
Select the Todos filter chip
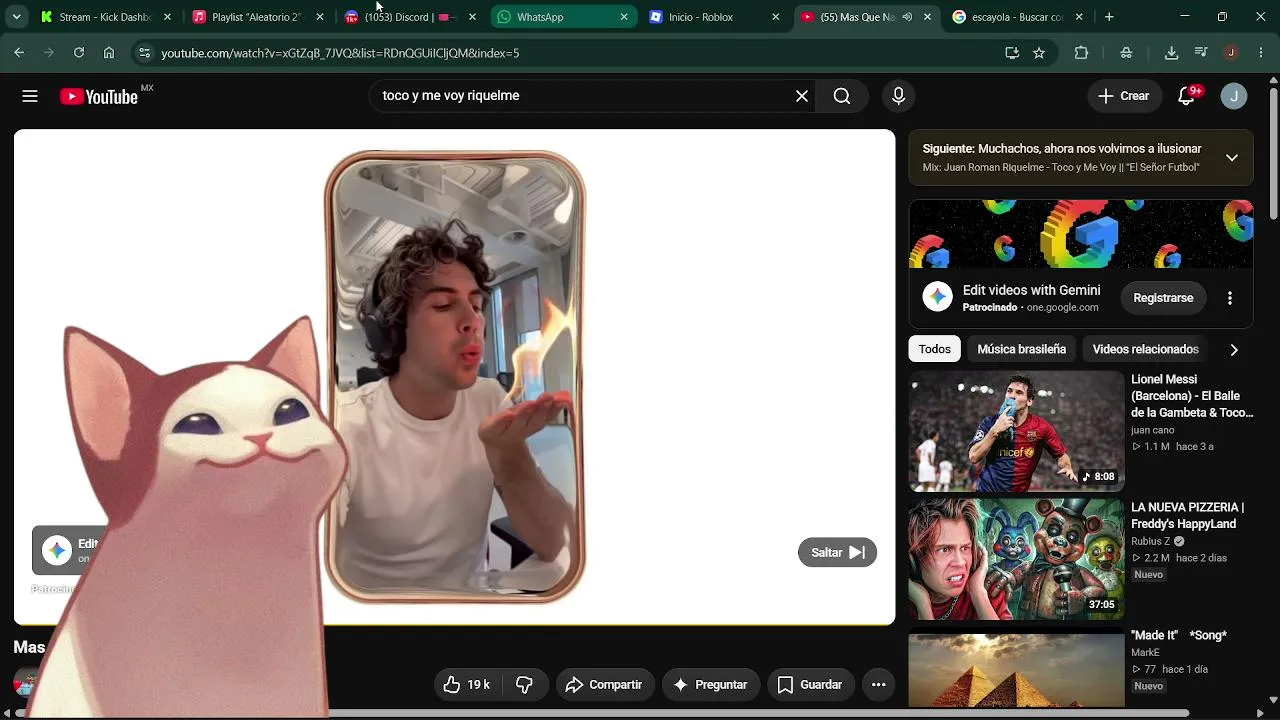(934, 349)
